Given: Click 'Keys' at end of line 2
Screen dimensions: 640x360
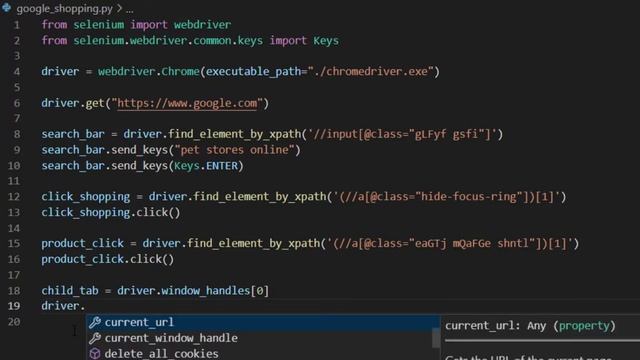Looking at the screenshot, I should tap(326, 41).
